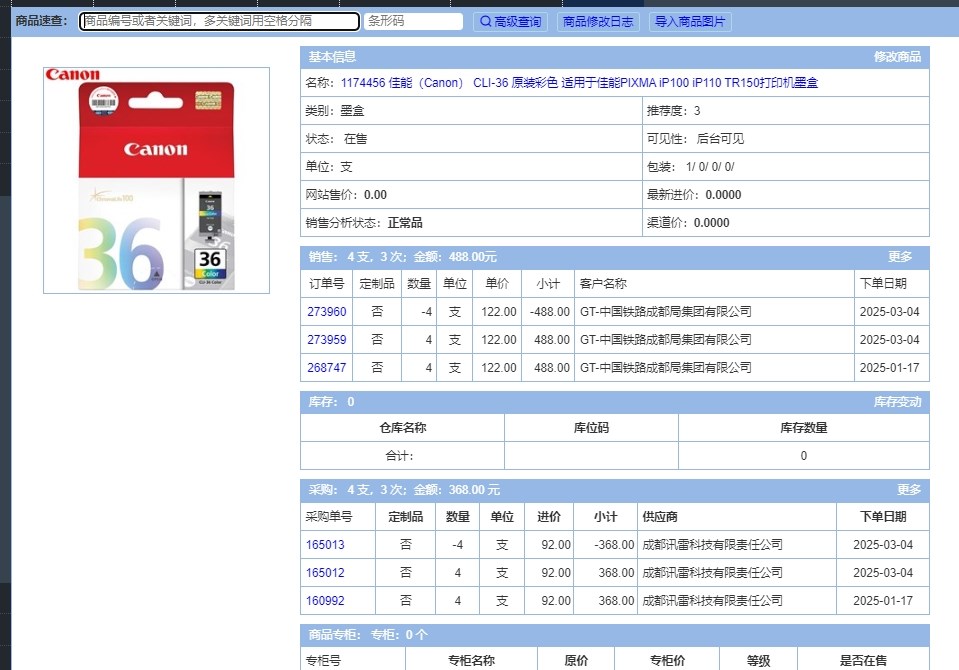This screenshot has width=959, height=670.
Task: Click 导入商品图片 button
Action: [x=690, y=22]
